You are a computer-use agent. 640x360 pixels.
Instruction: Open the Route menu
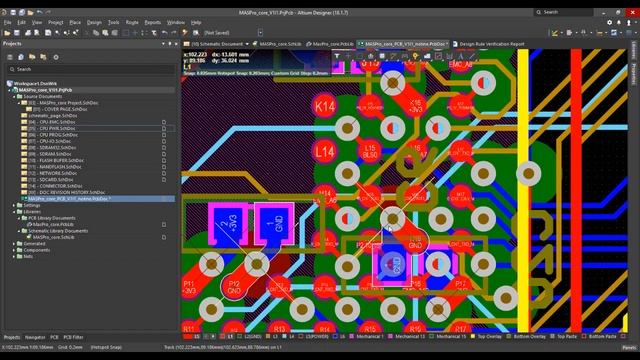pyautogui.click(x=132, y=22)
